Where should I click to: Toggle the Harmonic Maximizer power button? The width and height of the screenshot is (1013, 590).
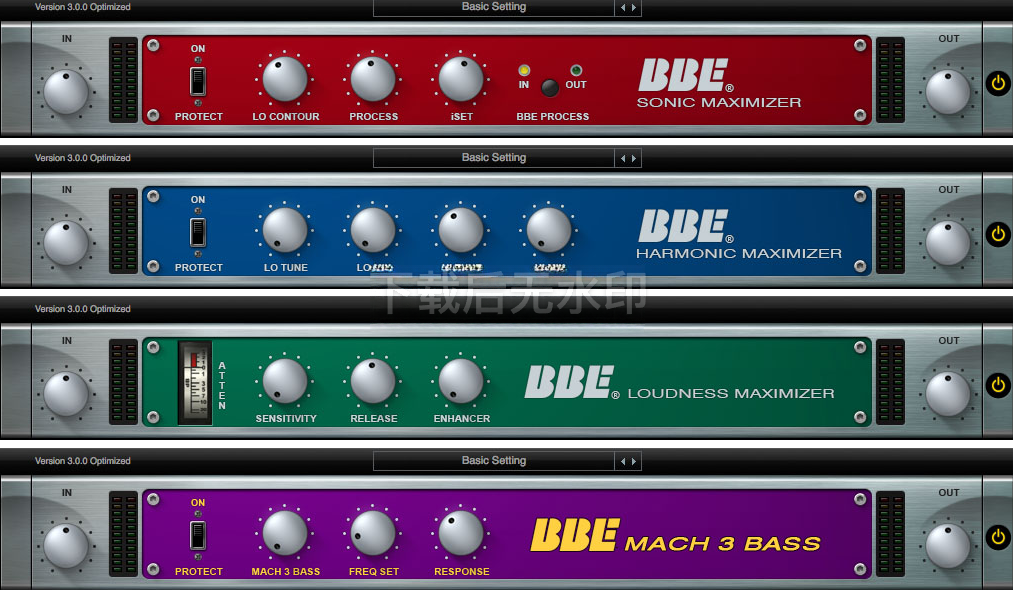998,234
